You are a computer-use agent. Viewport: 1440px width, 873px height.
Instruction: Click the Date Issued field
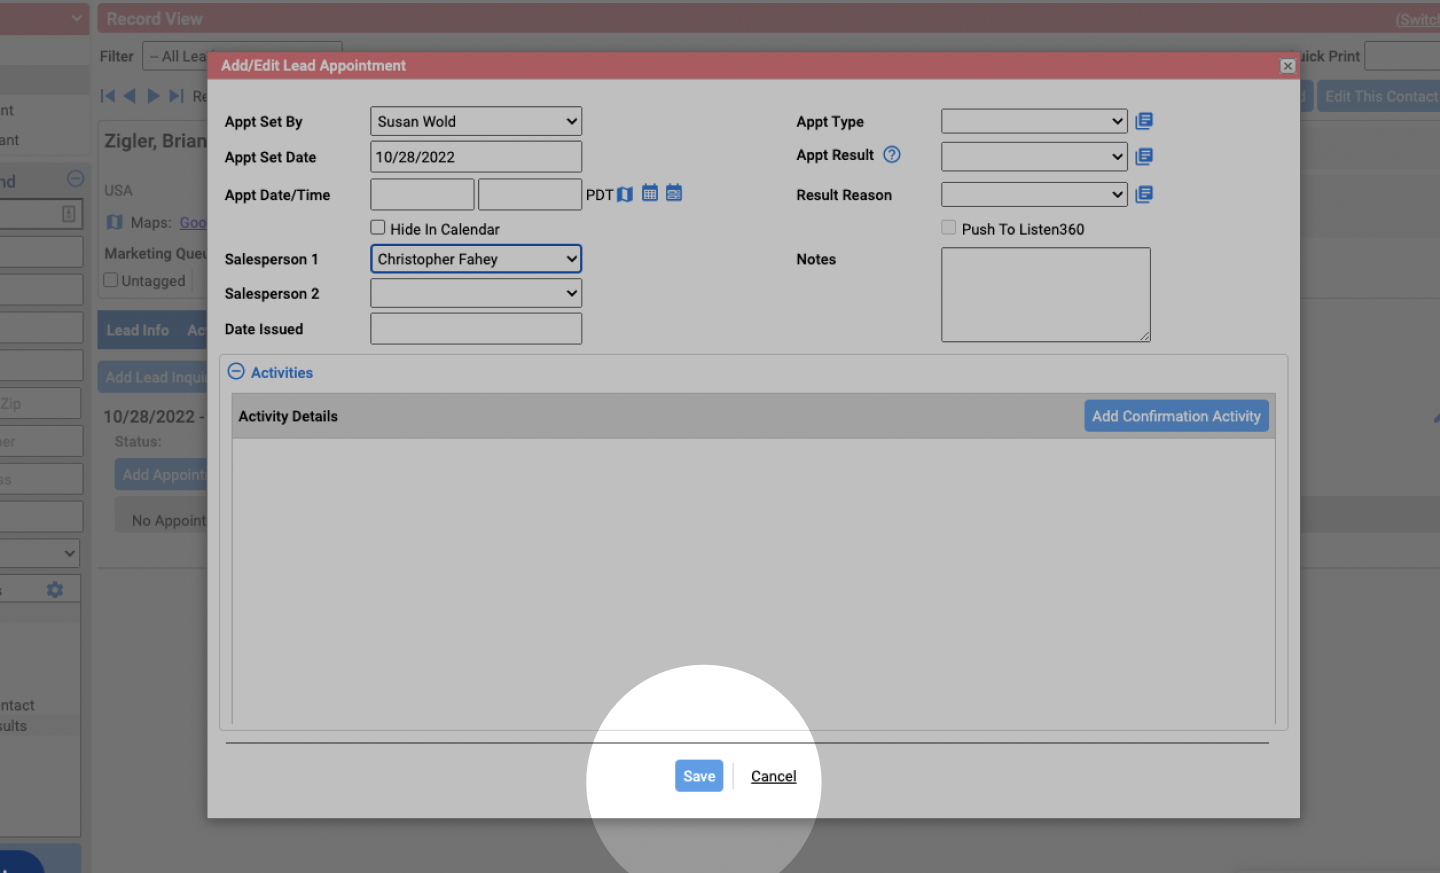476,329
